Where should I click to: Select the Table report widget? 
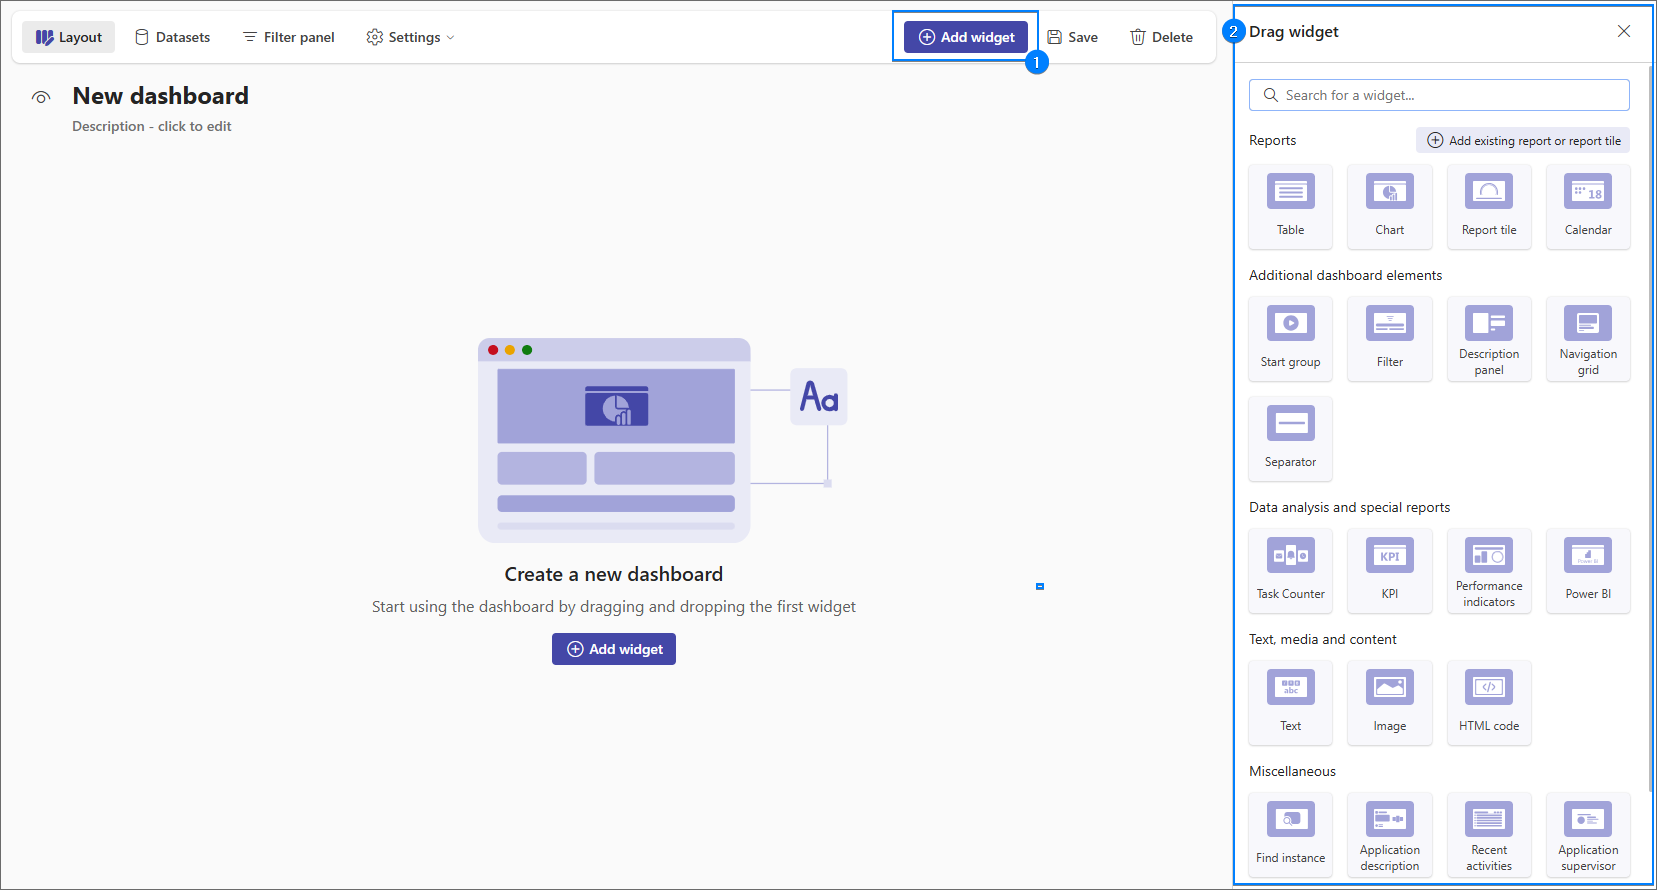1290,206
